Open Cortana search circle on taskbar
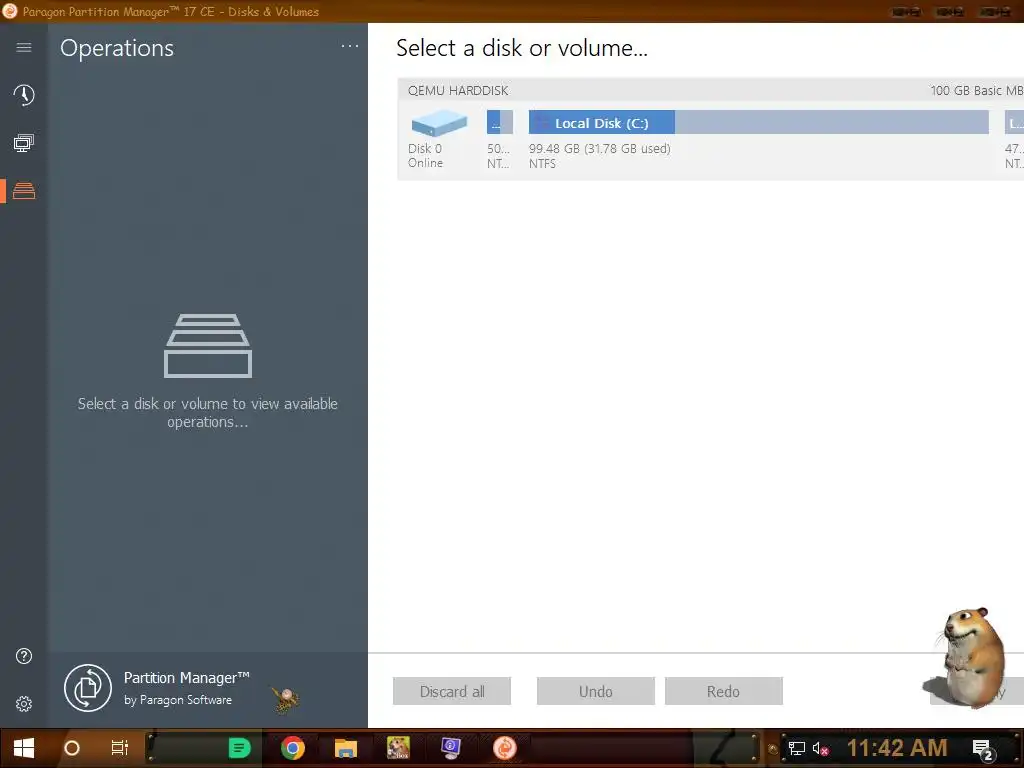Viewport: 1024px width, 768px height. (x=72, y=748)
